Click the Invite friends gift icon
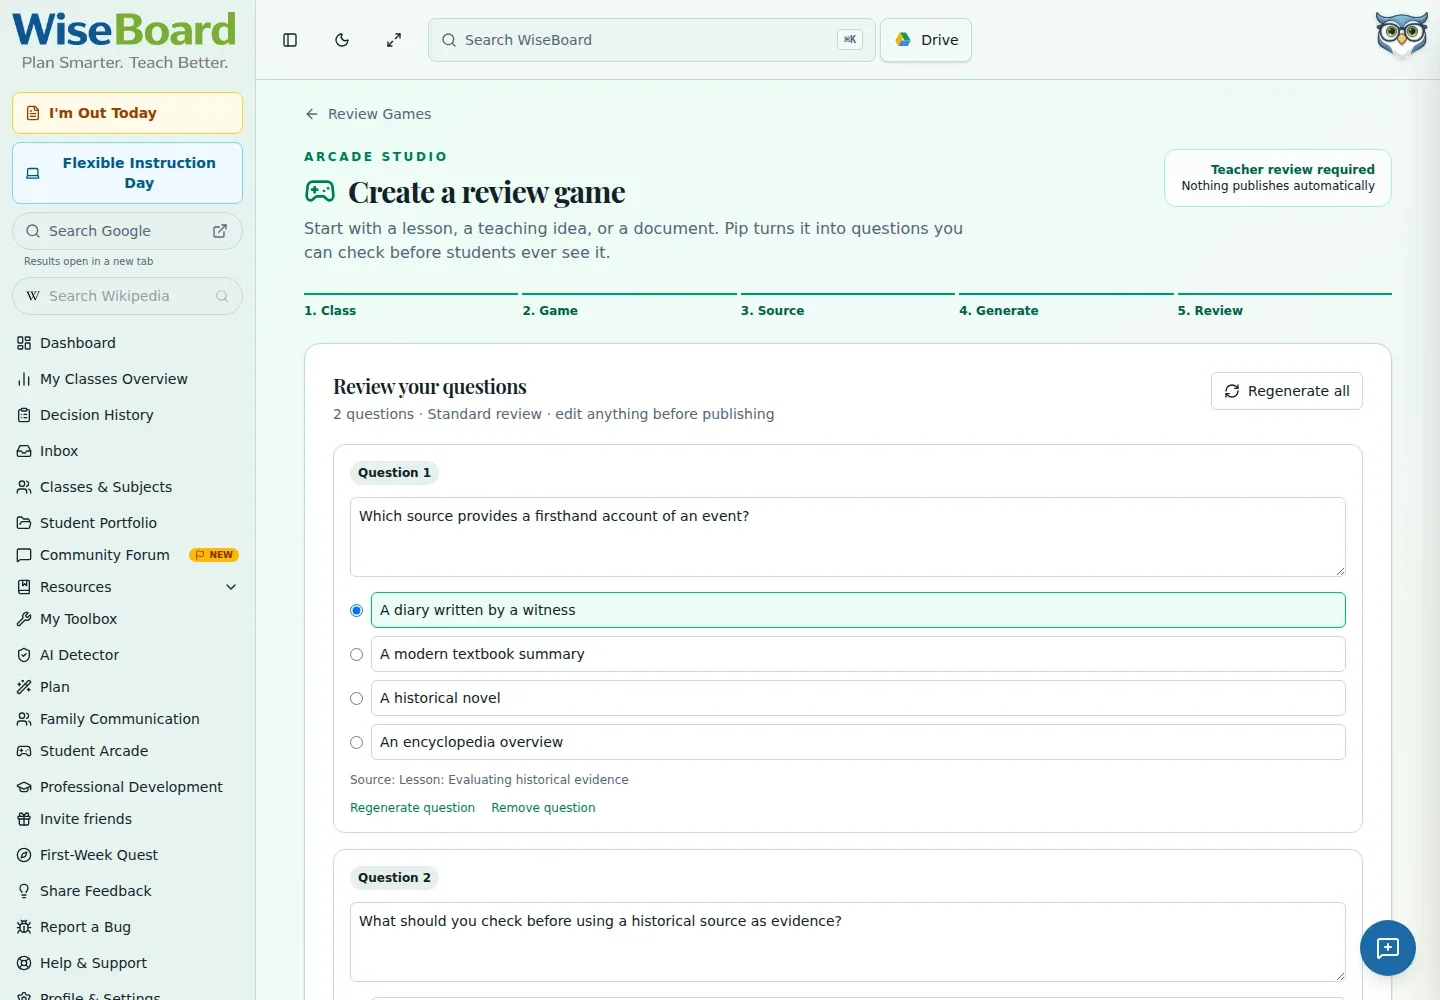The width and height of the screenshot is (1440, 1000). [x=24, y=819]
